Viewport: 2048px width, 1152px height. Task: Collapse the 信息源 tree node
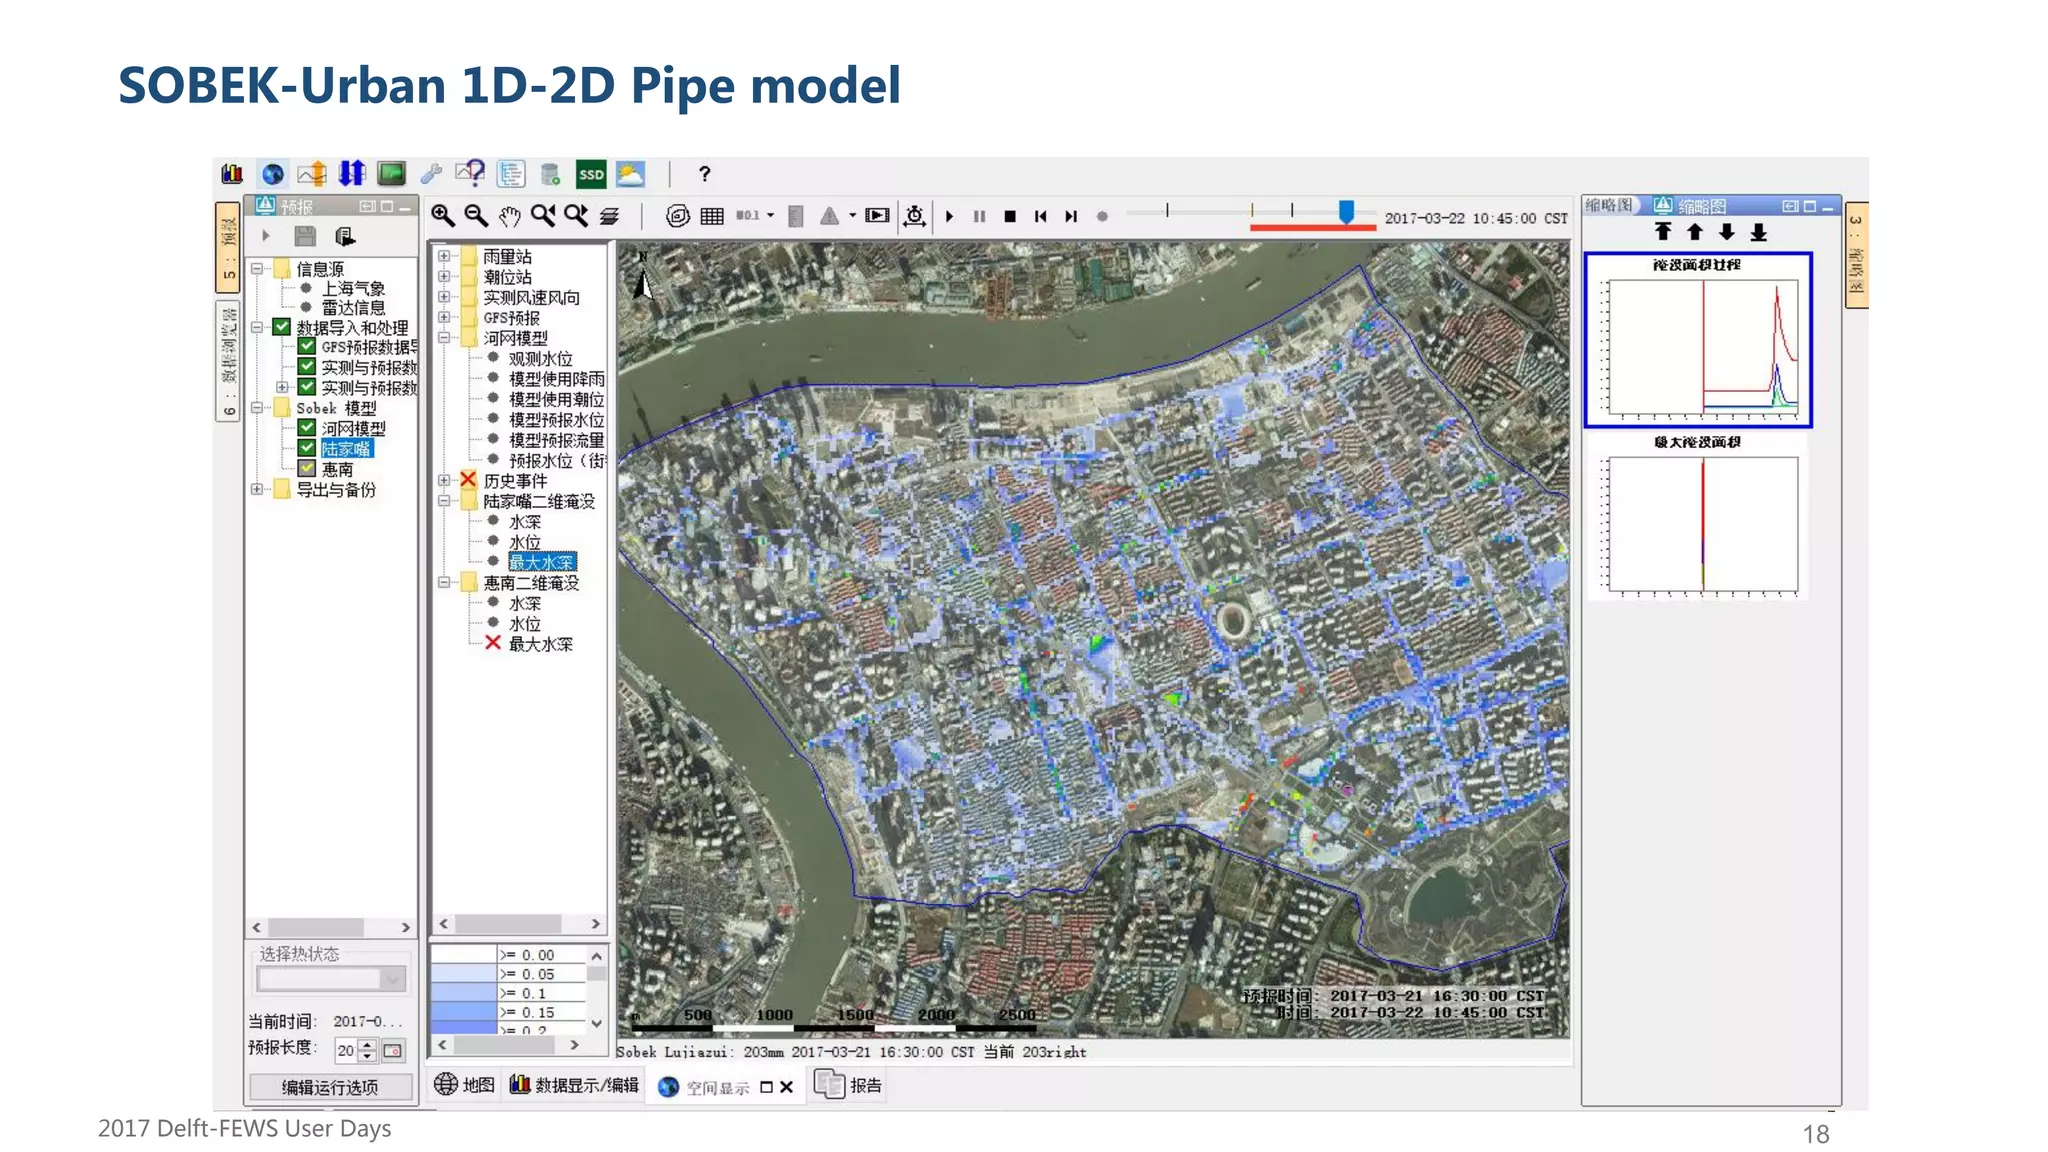(x=257, y=268)
